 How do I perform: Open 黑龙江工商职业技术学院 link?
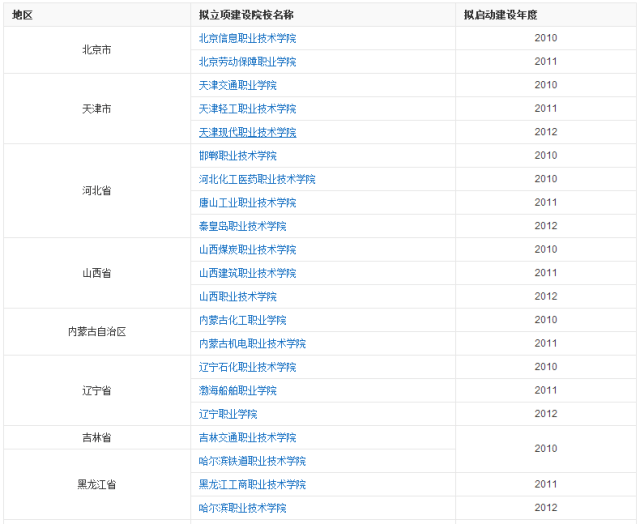(252, 484)
